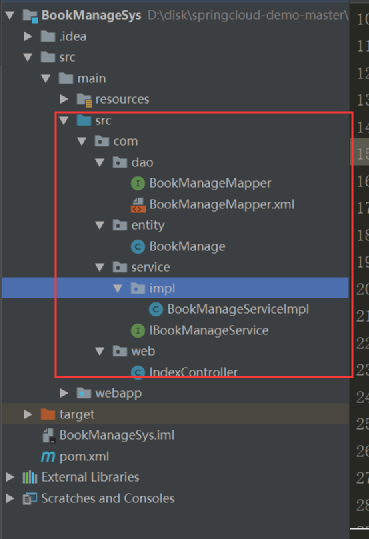Expand the External Libraries arrow
Screen dimensions: 369x539
[10, 477]
